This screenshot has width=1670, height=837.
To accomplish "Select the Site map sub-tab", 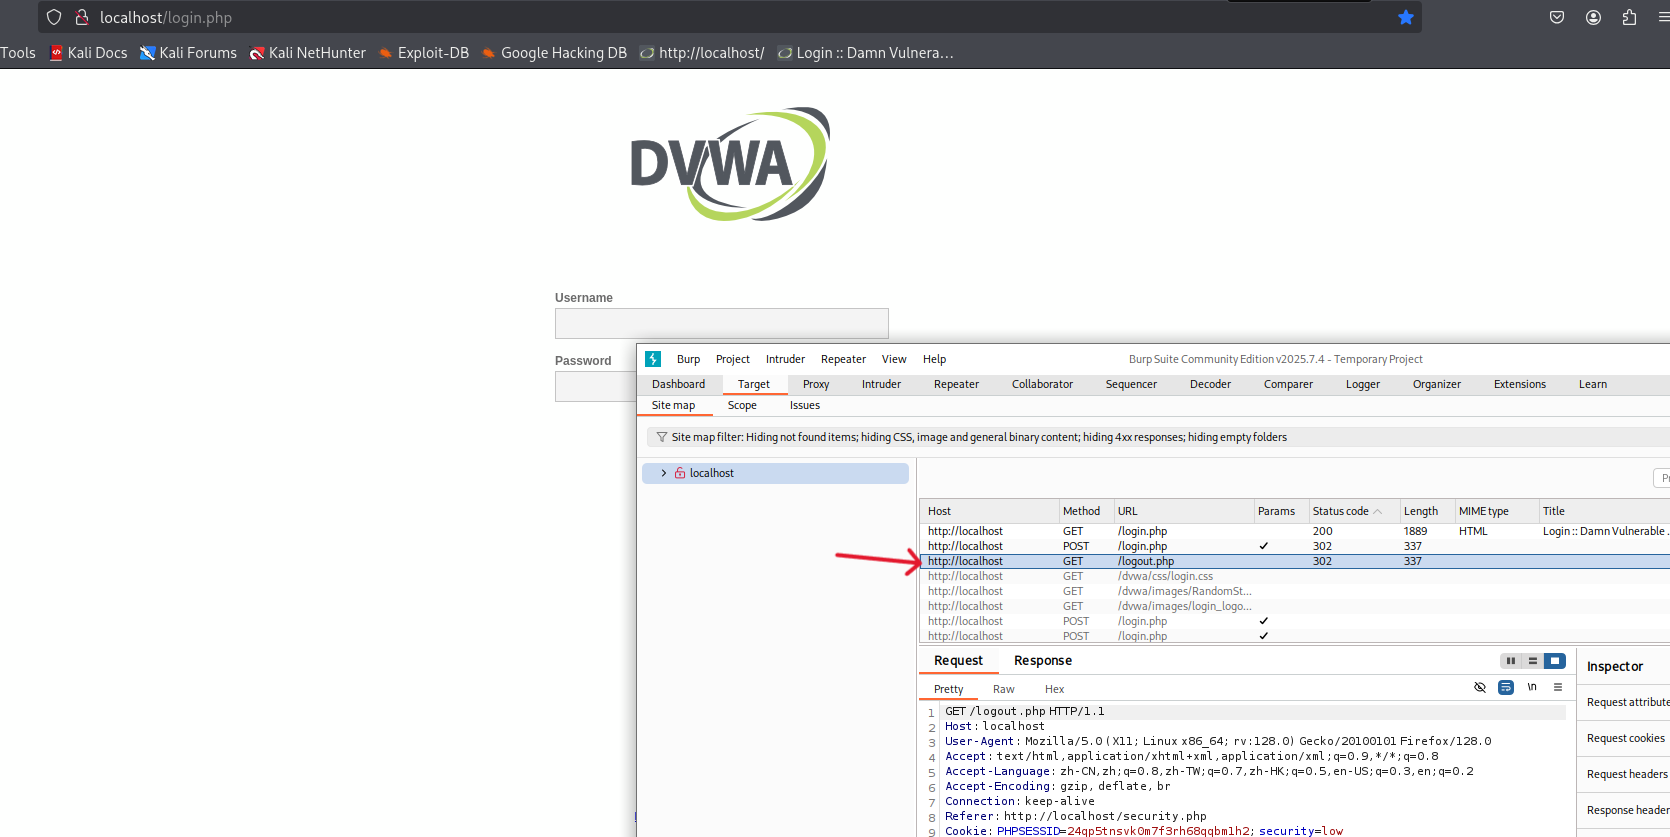I will [x=673, y=405].
